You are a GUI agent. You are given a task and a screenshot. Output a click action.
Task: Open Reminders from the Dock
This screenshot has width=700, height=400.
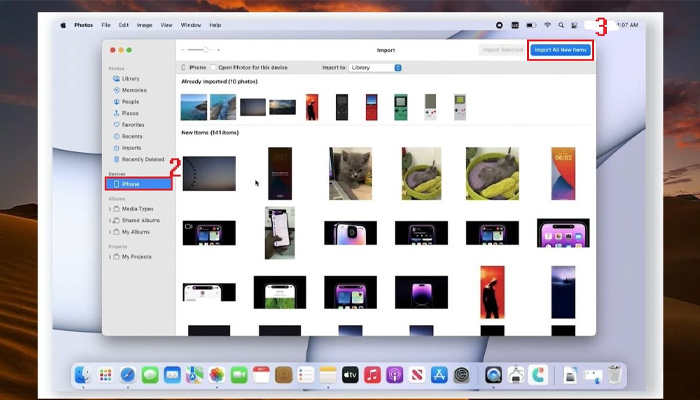[x=306, y=375]
